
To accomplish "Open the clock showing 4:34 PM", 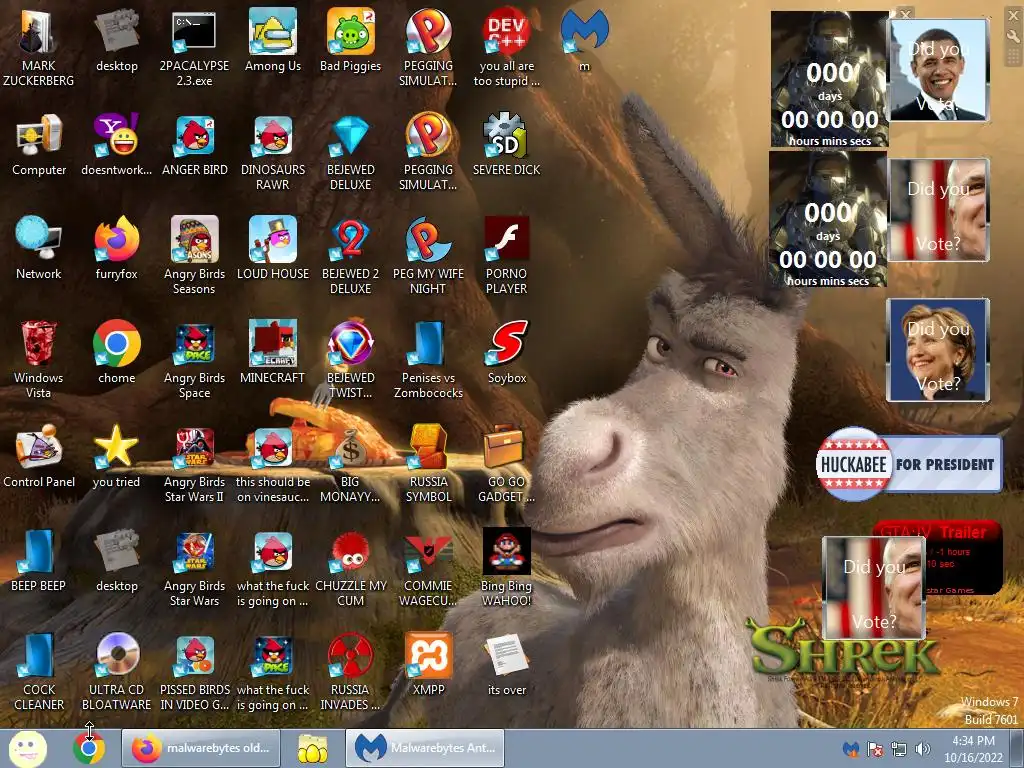I will (x=973, y=749).
